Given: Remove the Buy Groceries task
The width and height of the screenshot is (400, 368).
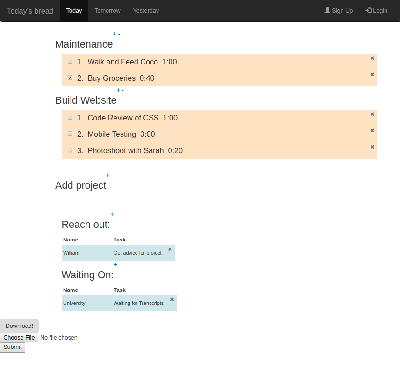Looking at the screenshot, I should 372,74.
